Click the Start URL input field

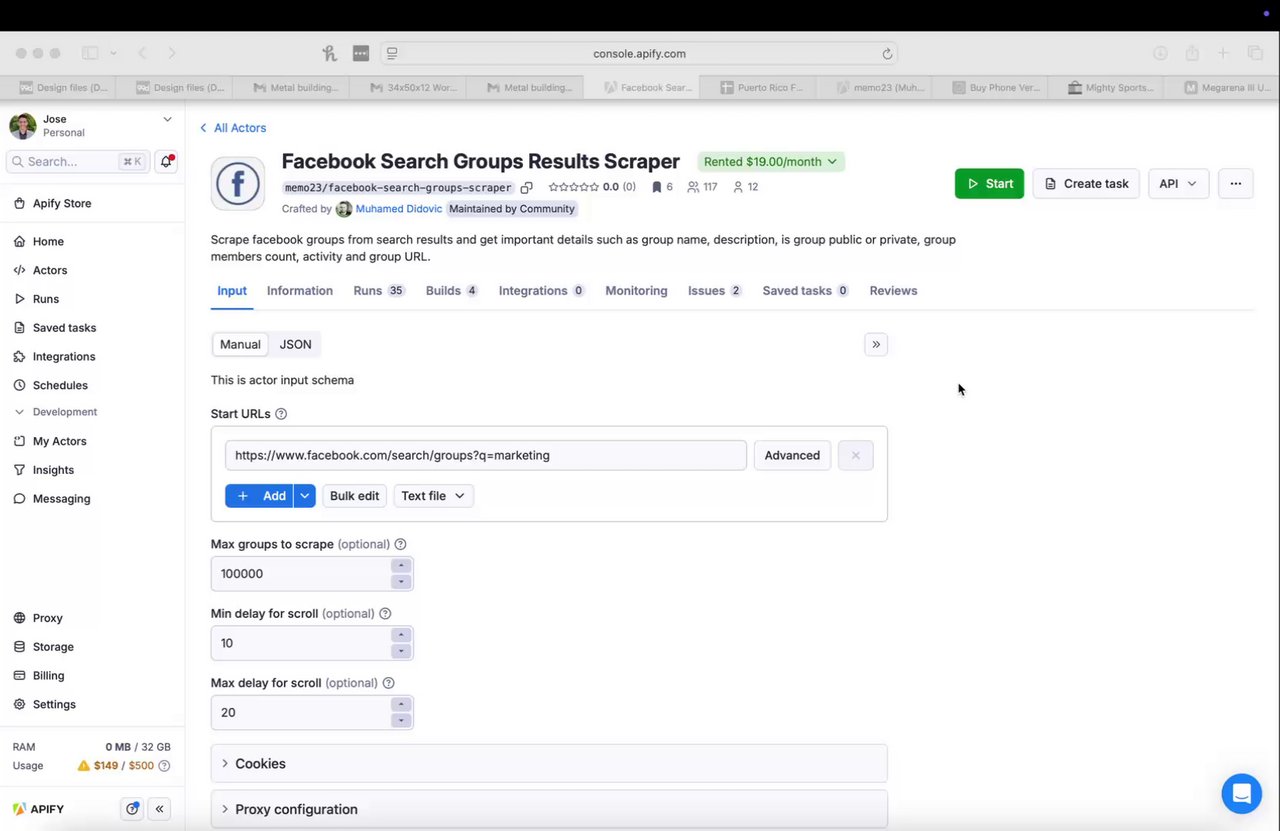[x=486, y=455]
